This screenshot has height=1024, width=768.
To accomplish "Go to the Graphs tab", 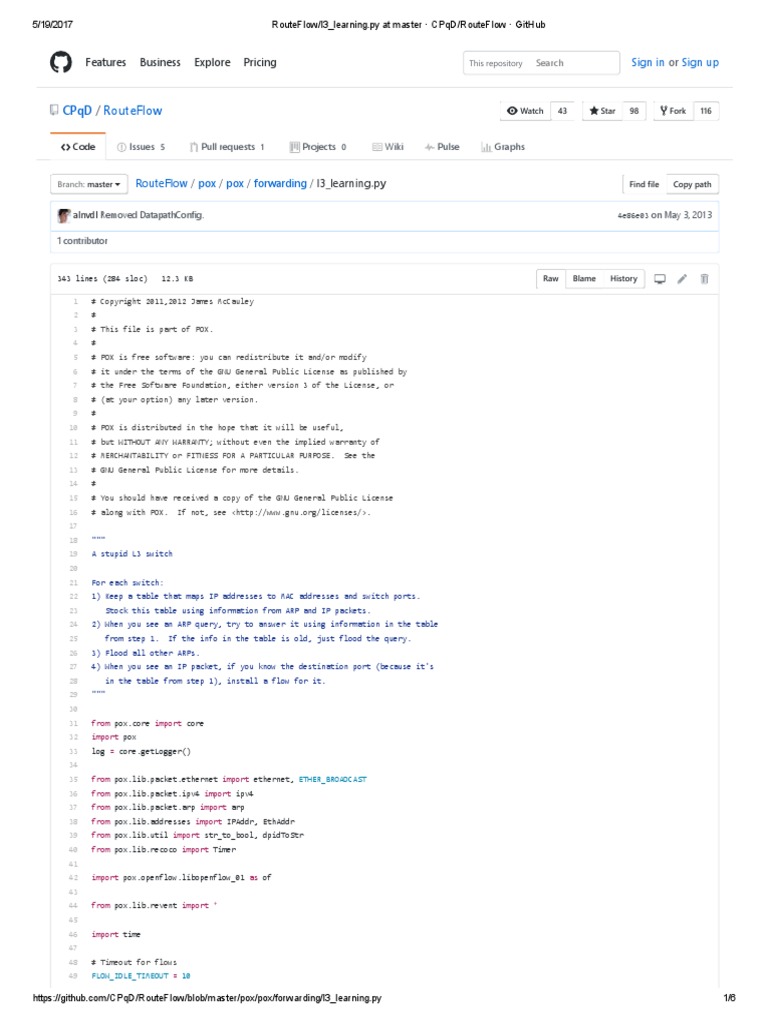I will 503,147.
